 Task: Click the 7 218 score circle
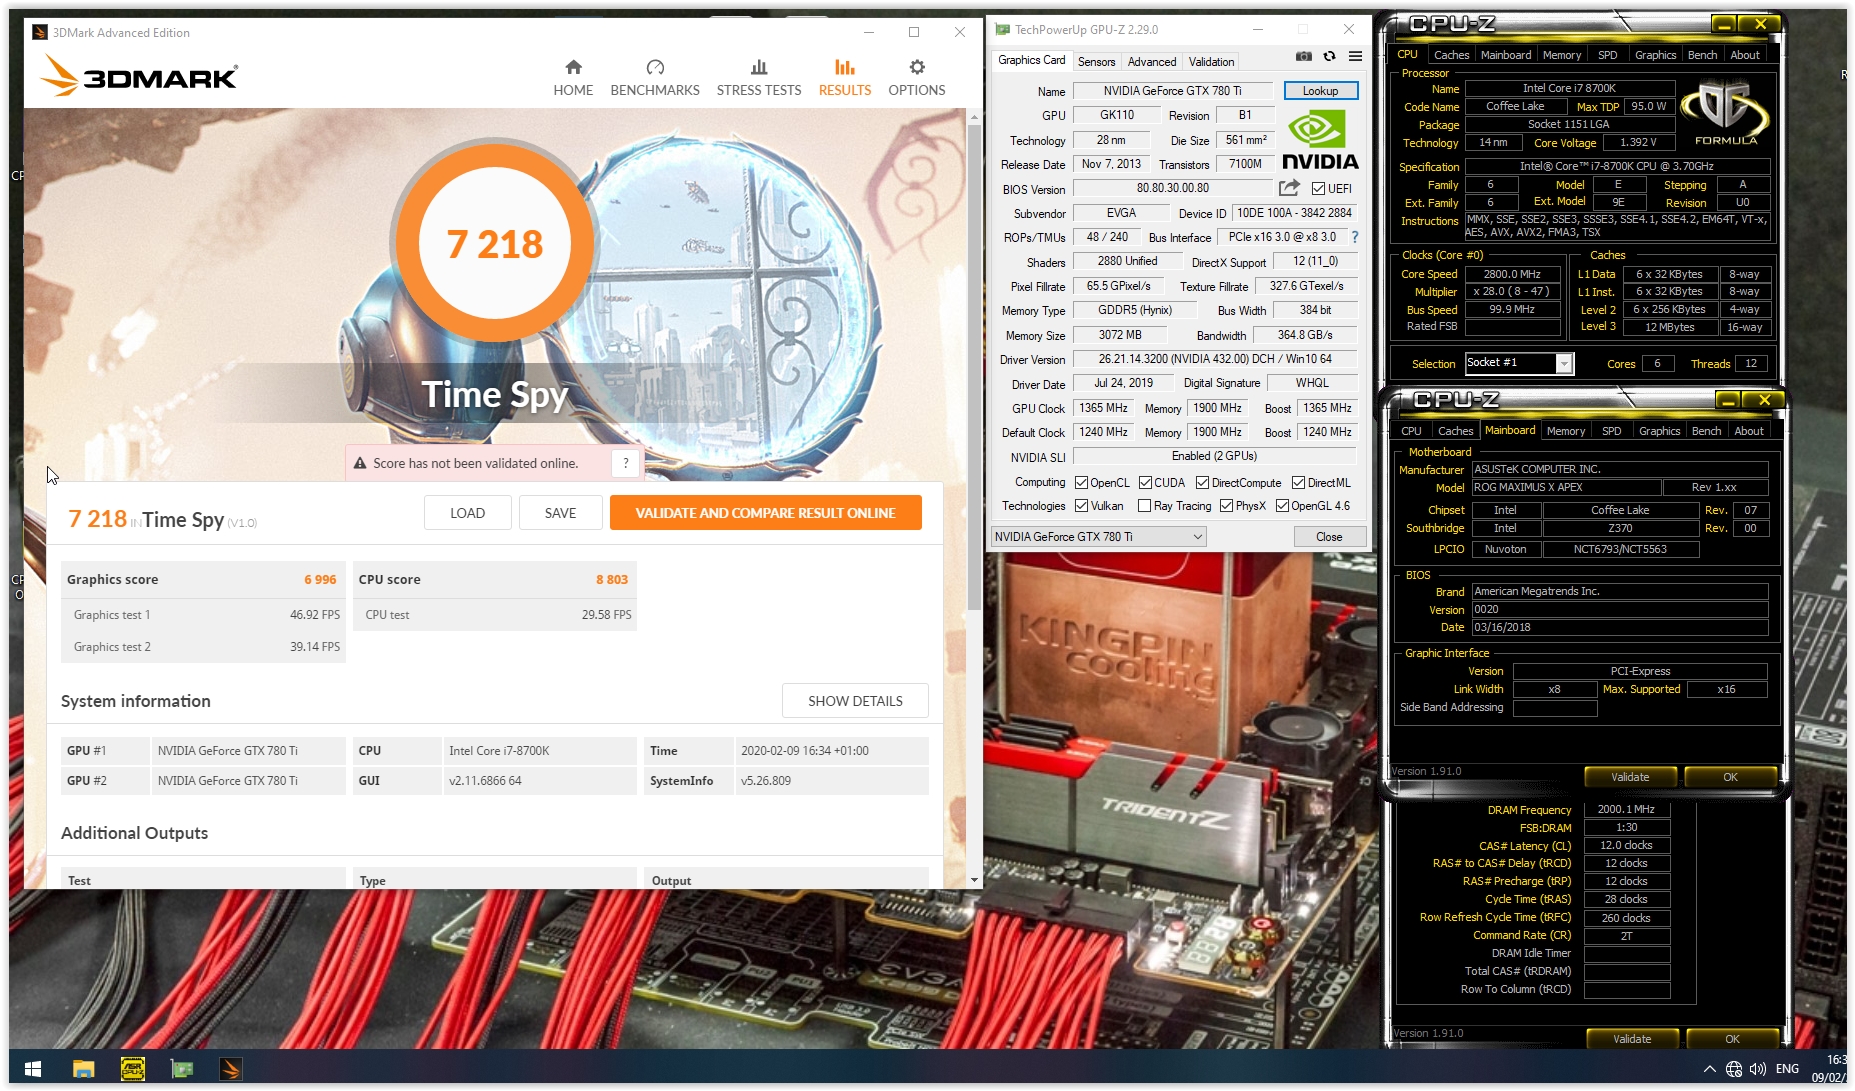(495, 243)
